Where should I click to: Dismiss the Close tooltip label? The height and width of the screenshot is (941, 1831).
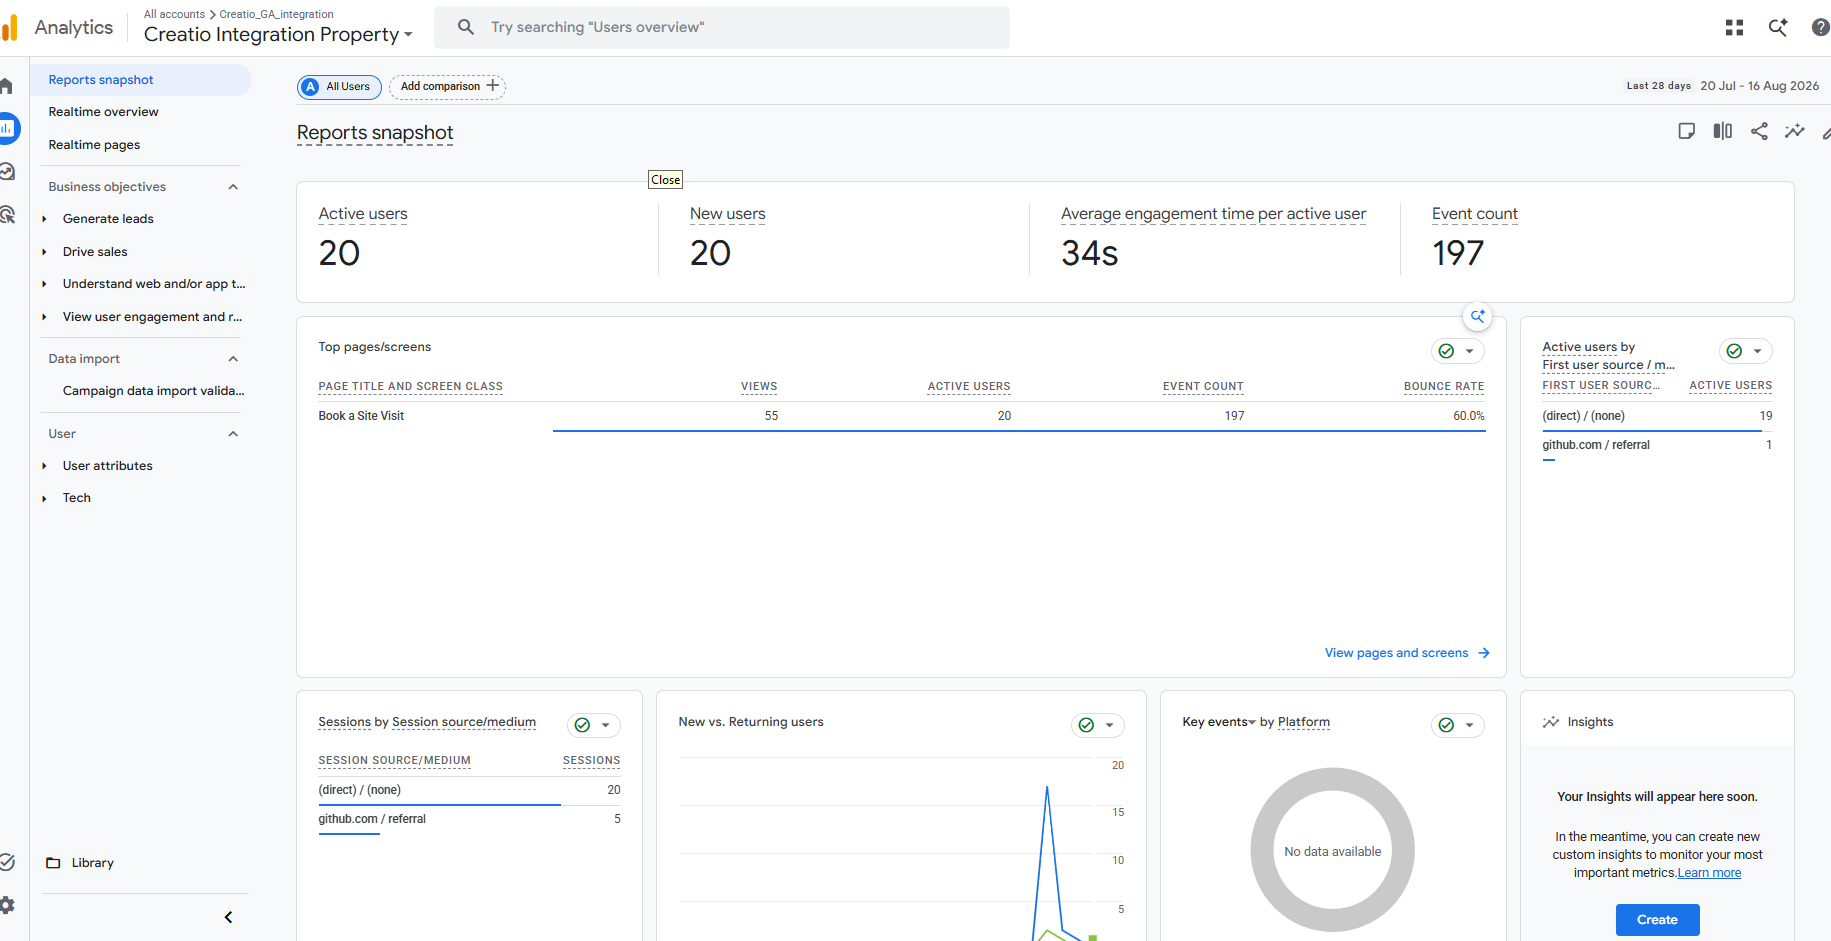point(665,180)
